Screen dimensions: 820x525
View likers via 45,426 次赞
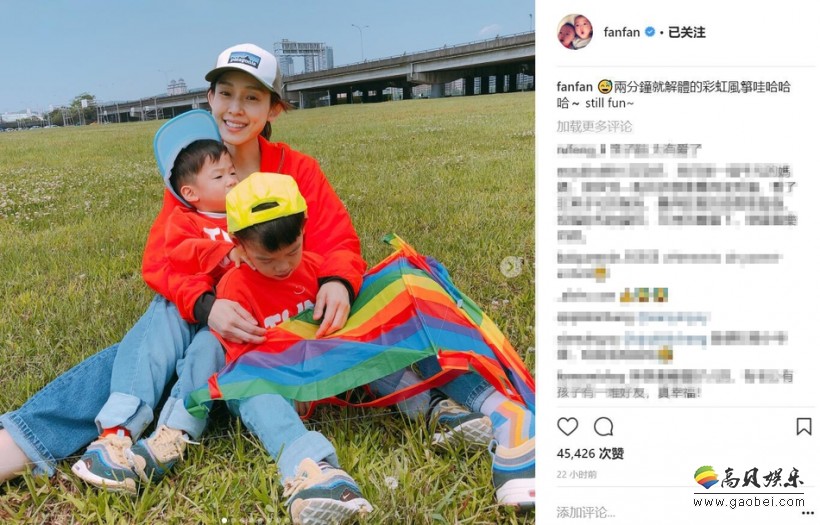(x=590, y=453)
